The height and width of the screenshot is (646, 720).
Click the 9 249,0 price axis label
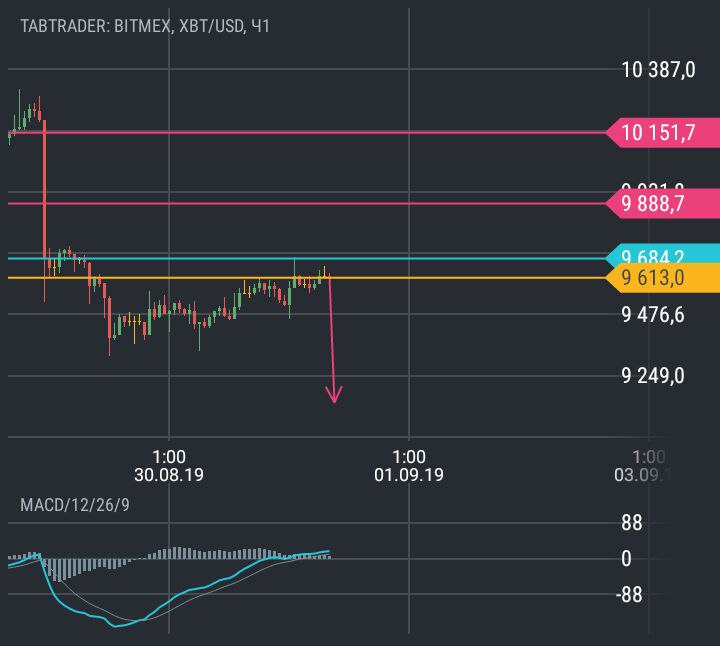(652, 376)
